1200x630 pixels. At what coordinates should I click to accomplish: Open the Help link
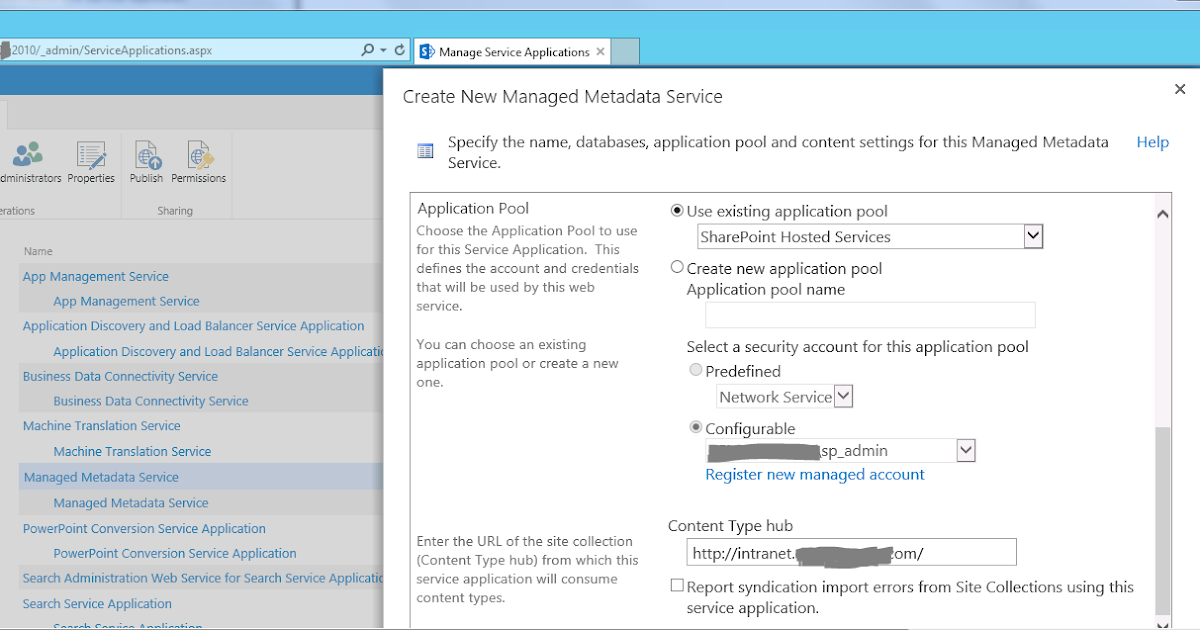coord(1152,142)
